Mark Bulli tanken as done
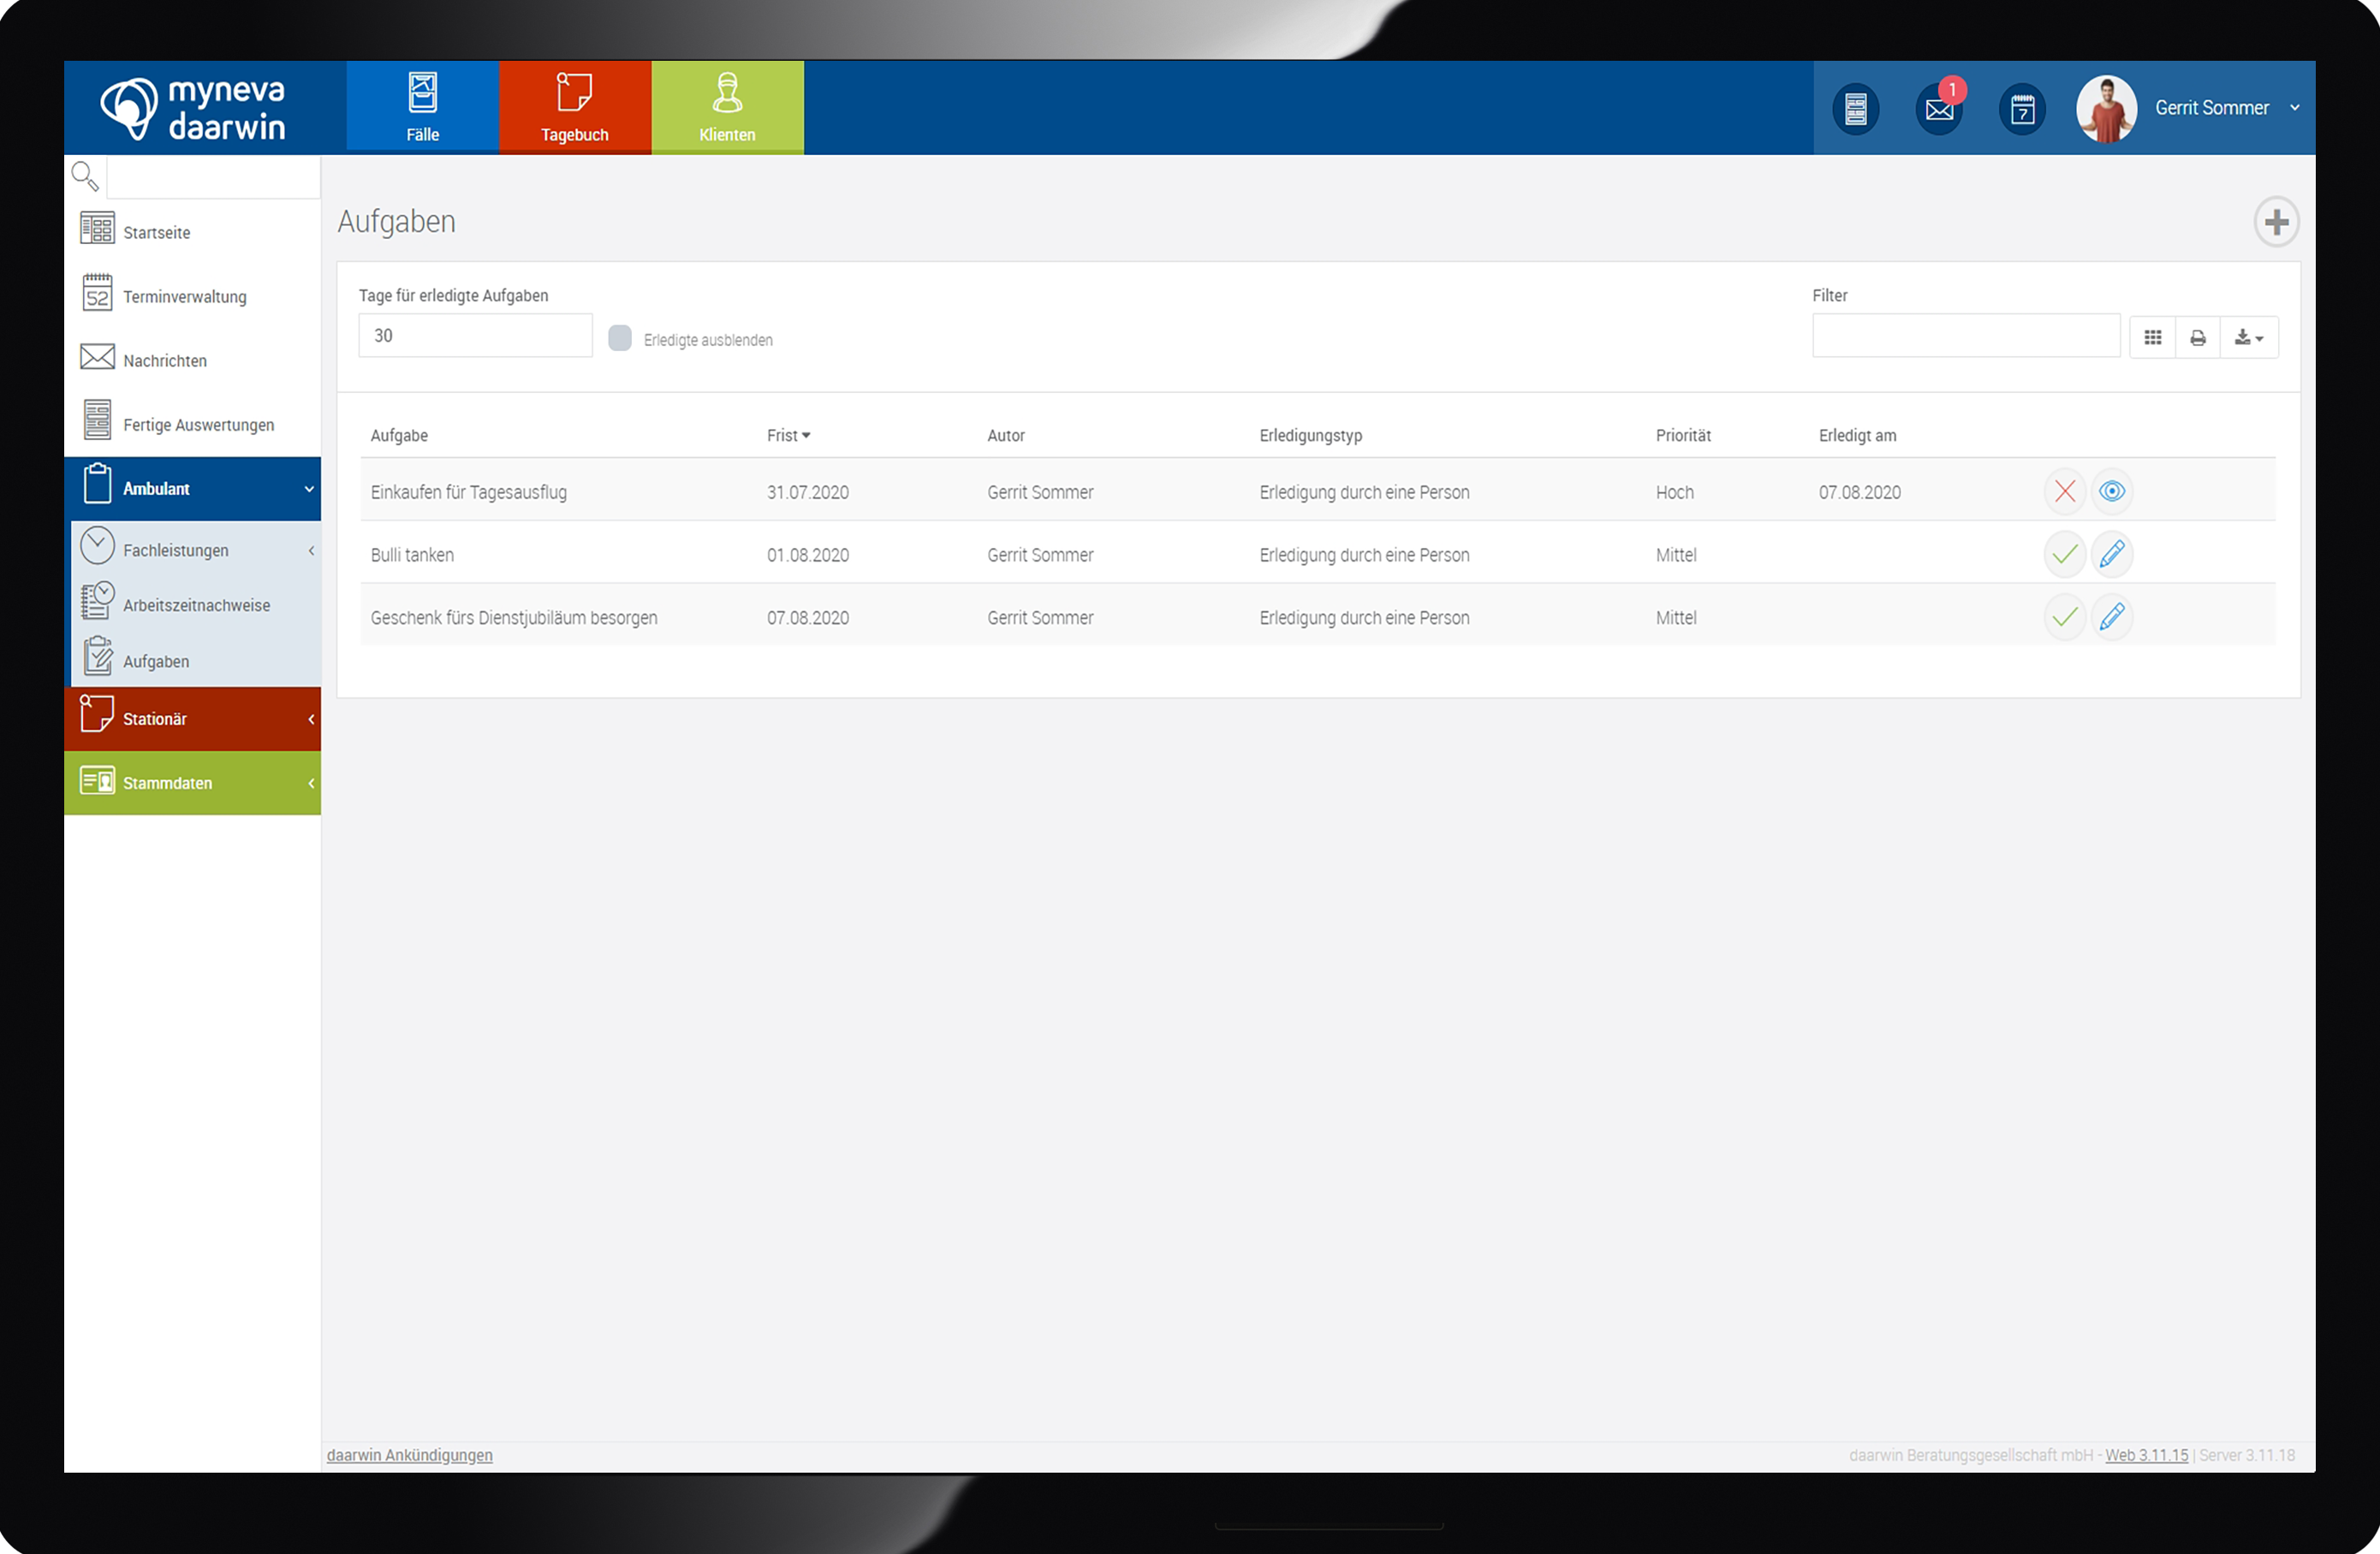2380x1554 pixels. [x=2064, y=554]
